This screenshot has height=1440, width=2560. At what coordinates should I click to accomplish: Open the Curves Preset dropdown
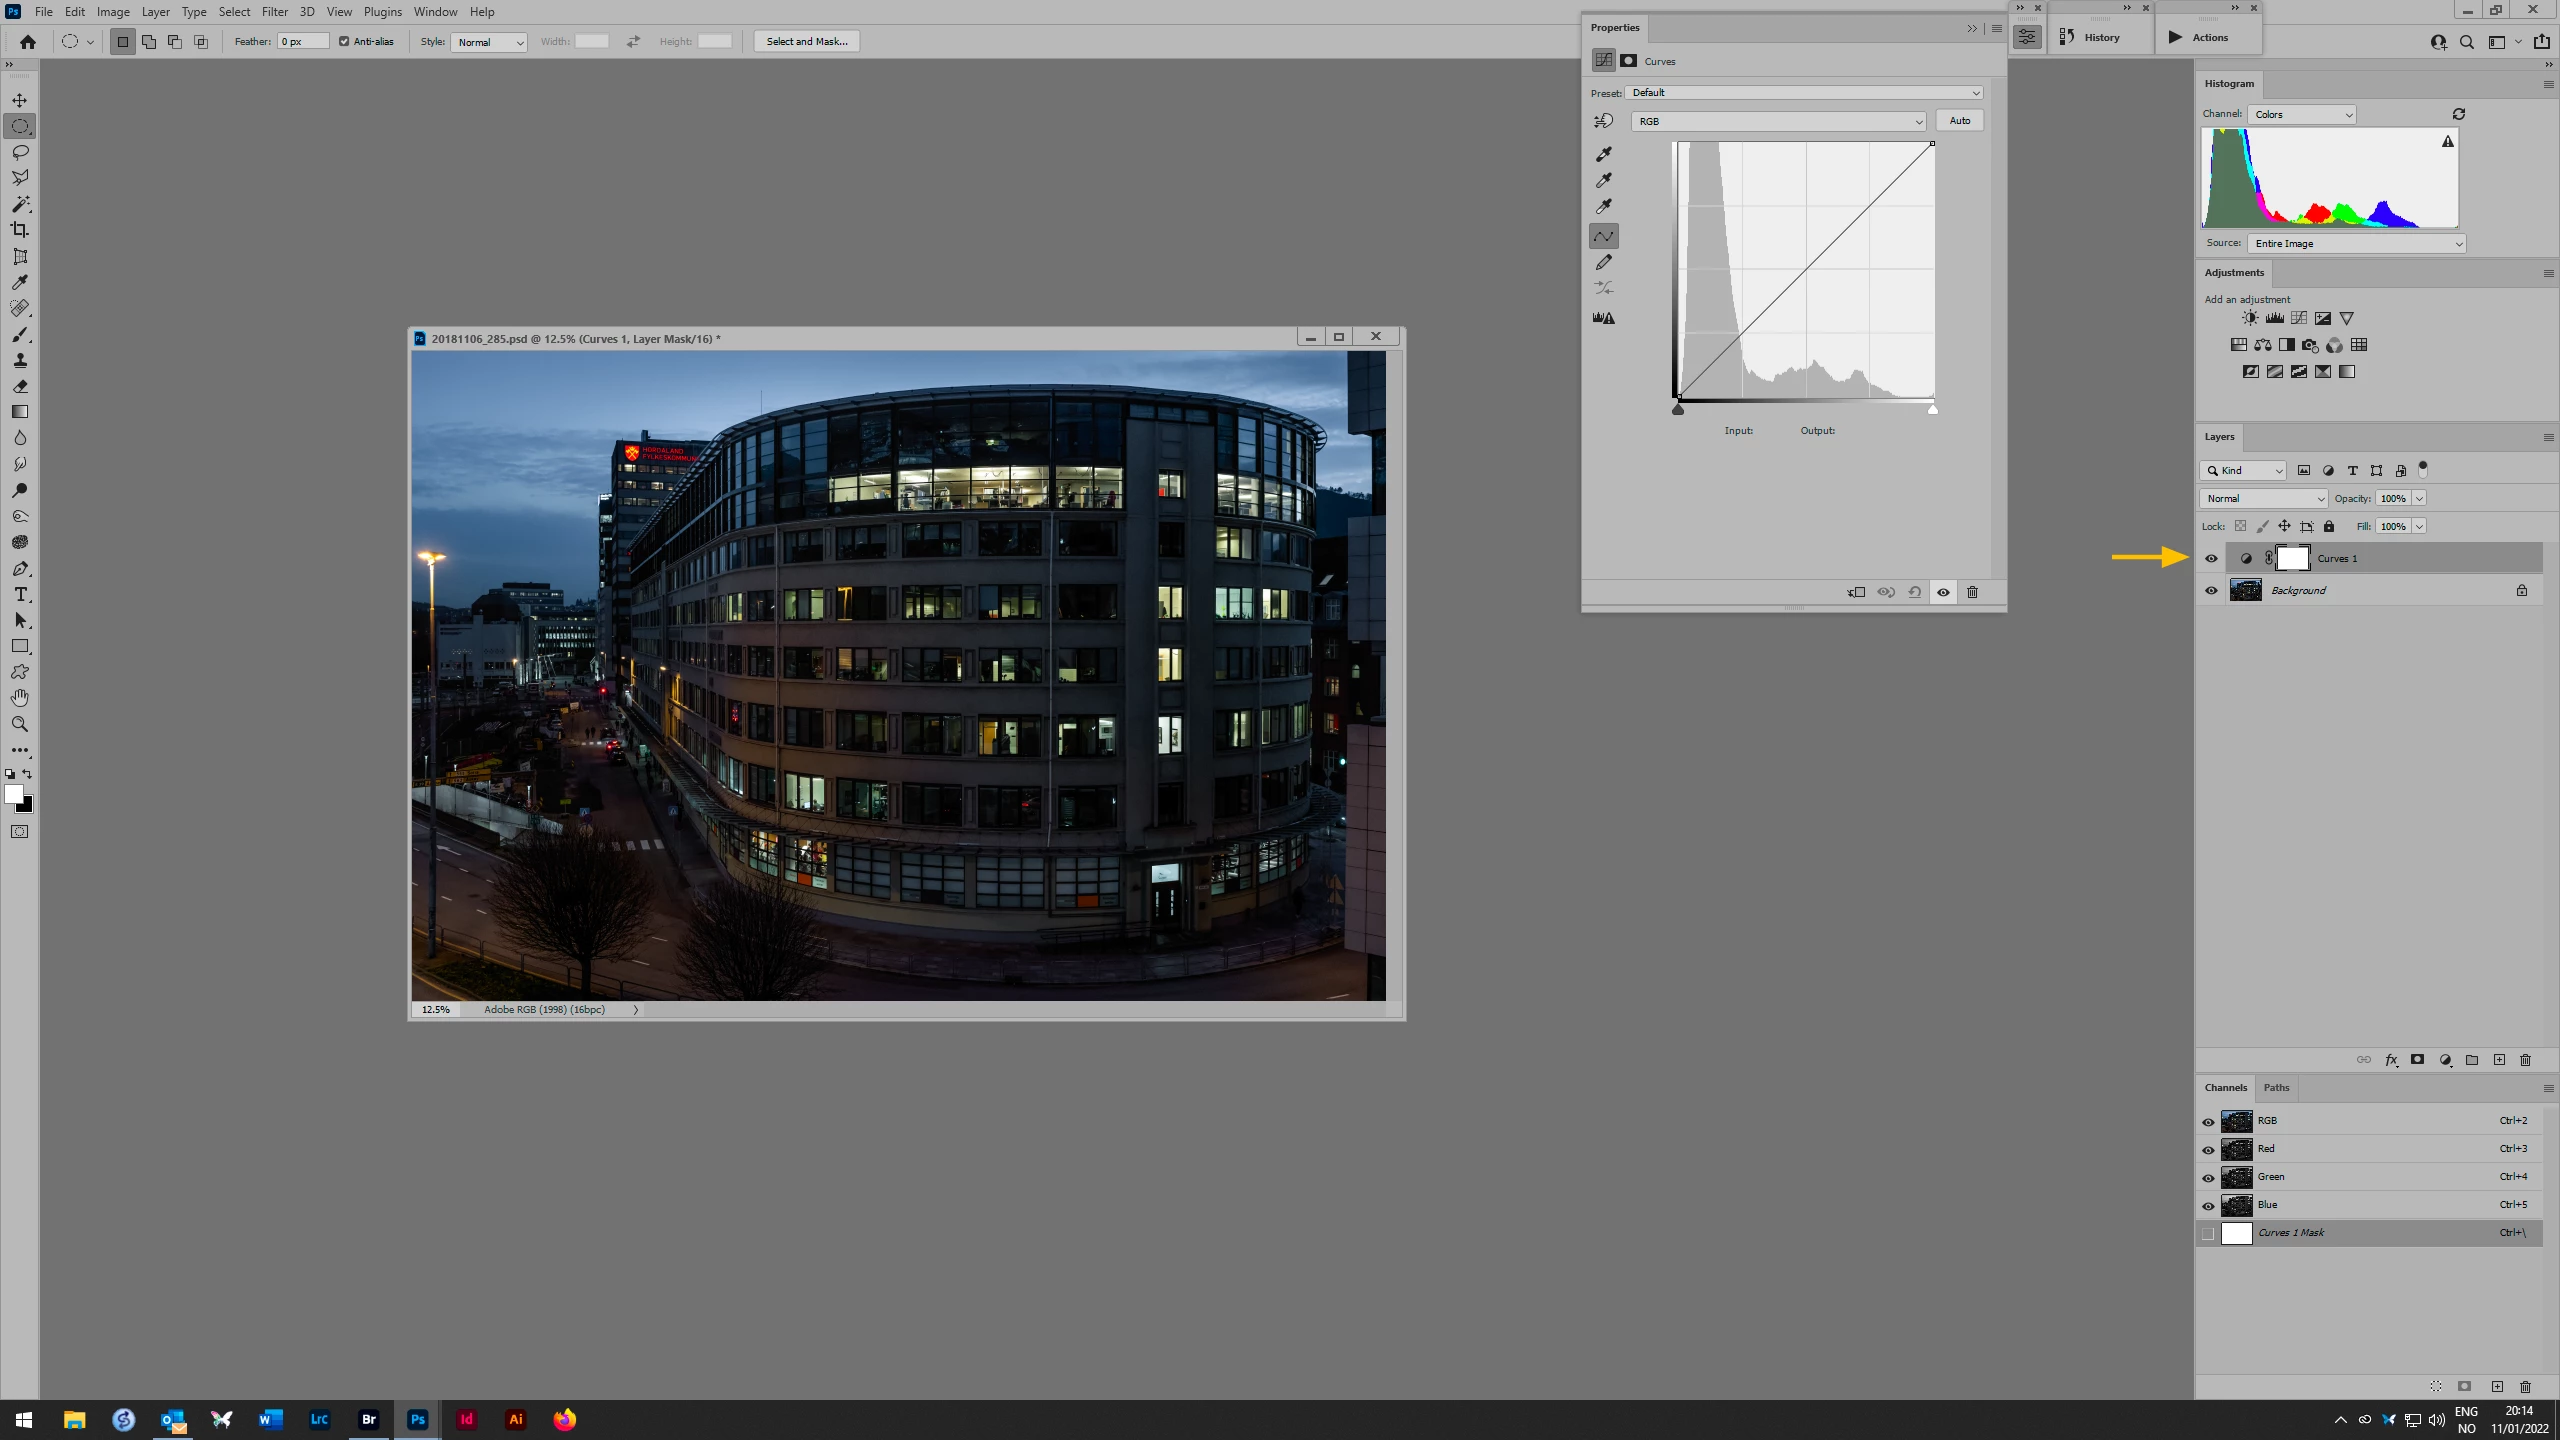pyautogui.click(x=1803, y=93)
